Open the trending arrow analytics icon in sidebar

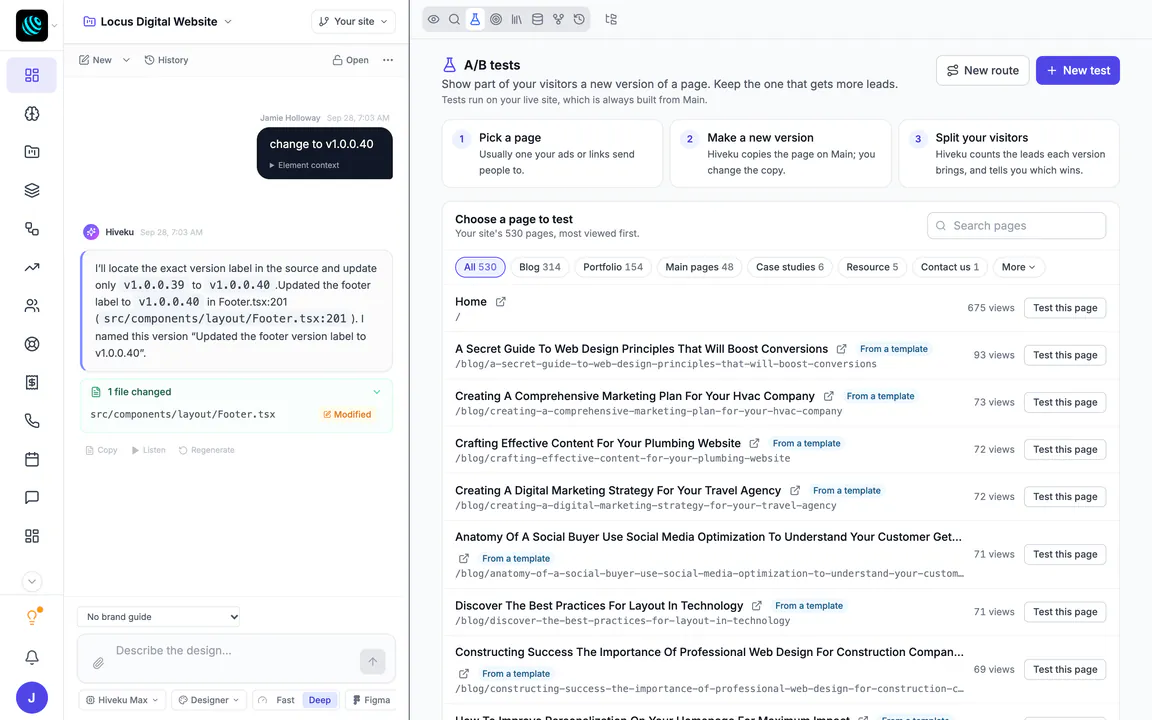point(32,267)
